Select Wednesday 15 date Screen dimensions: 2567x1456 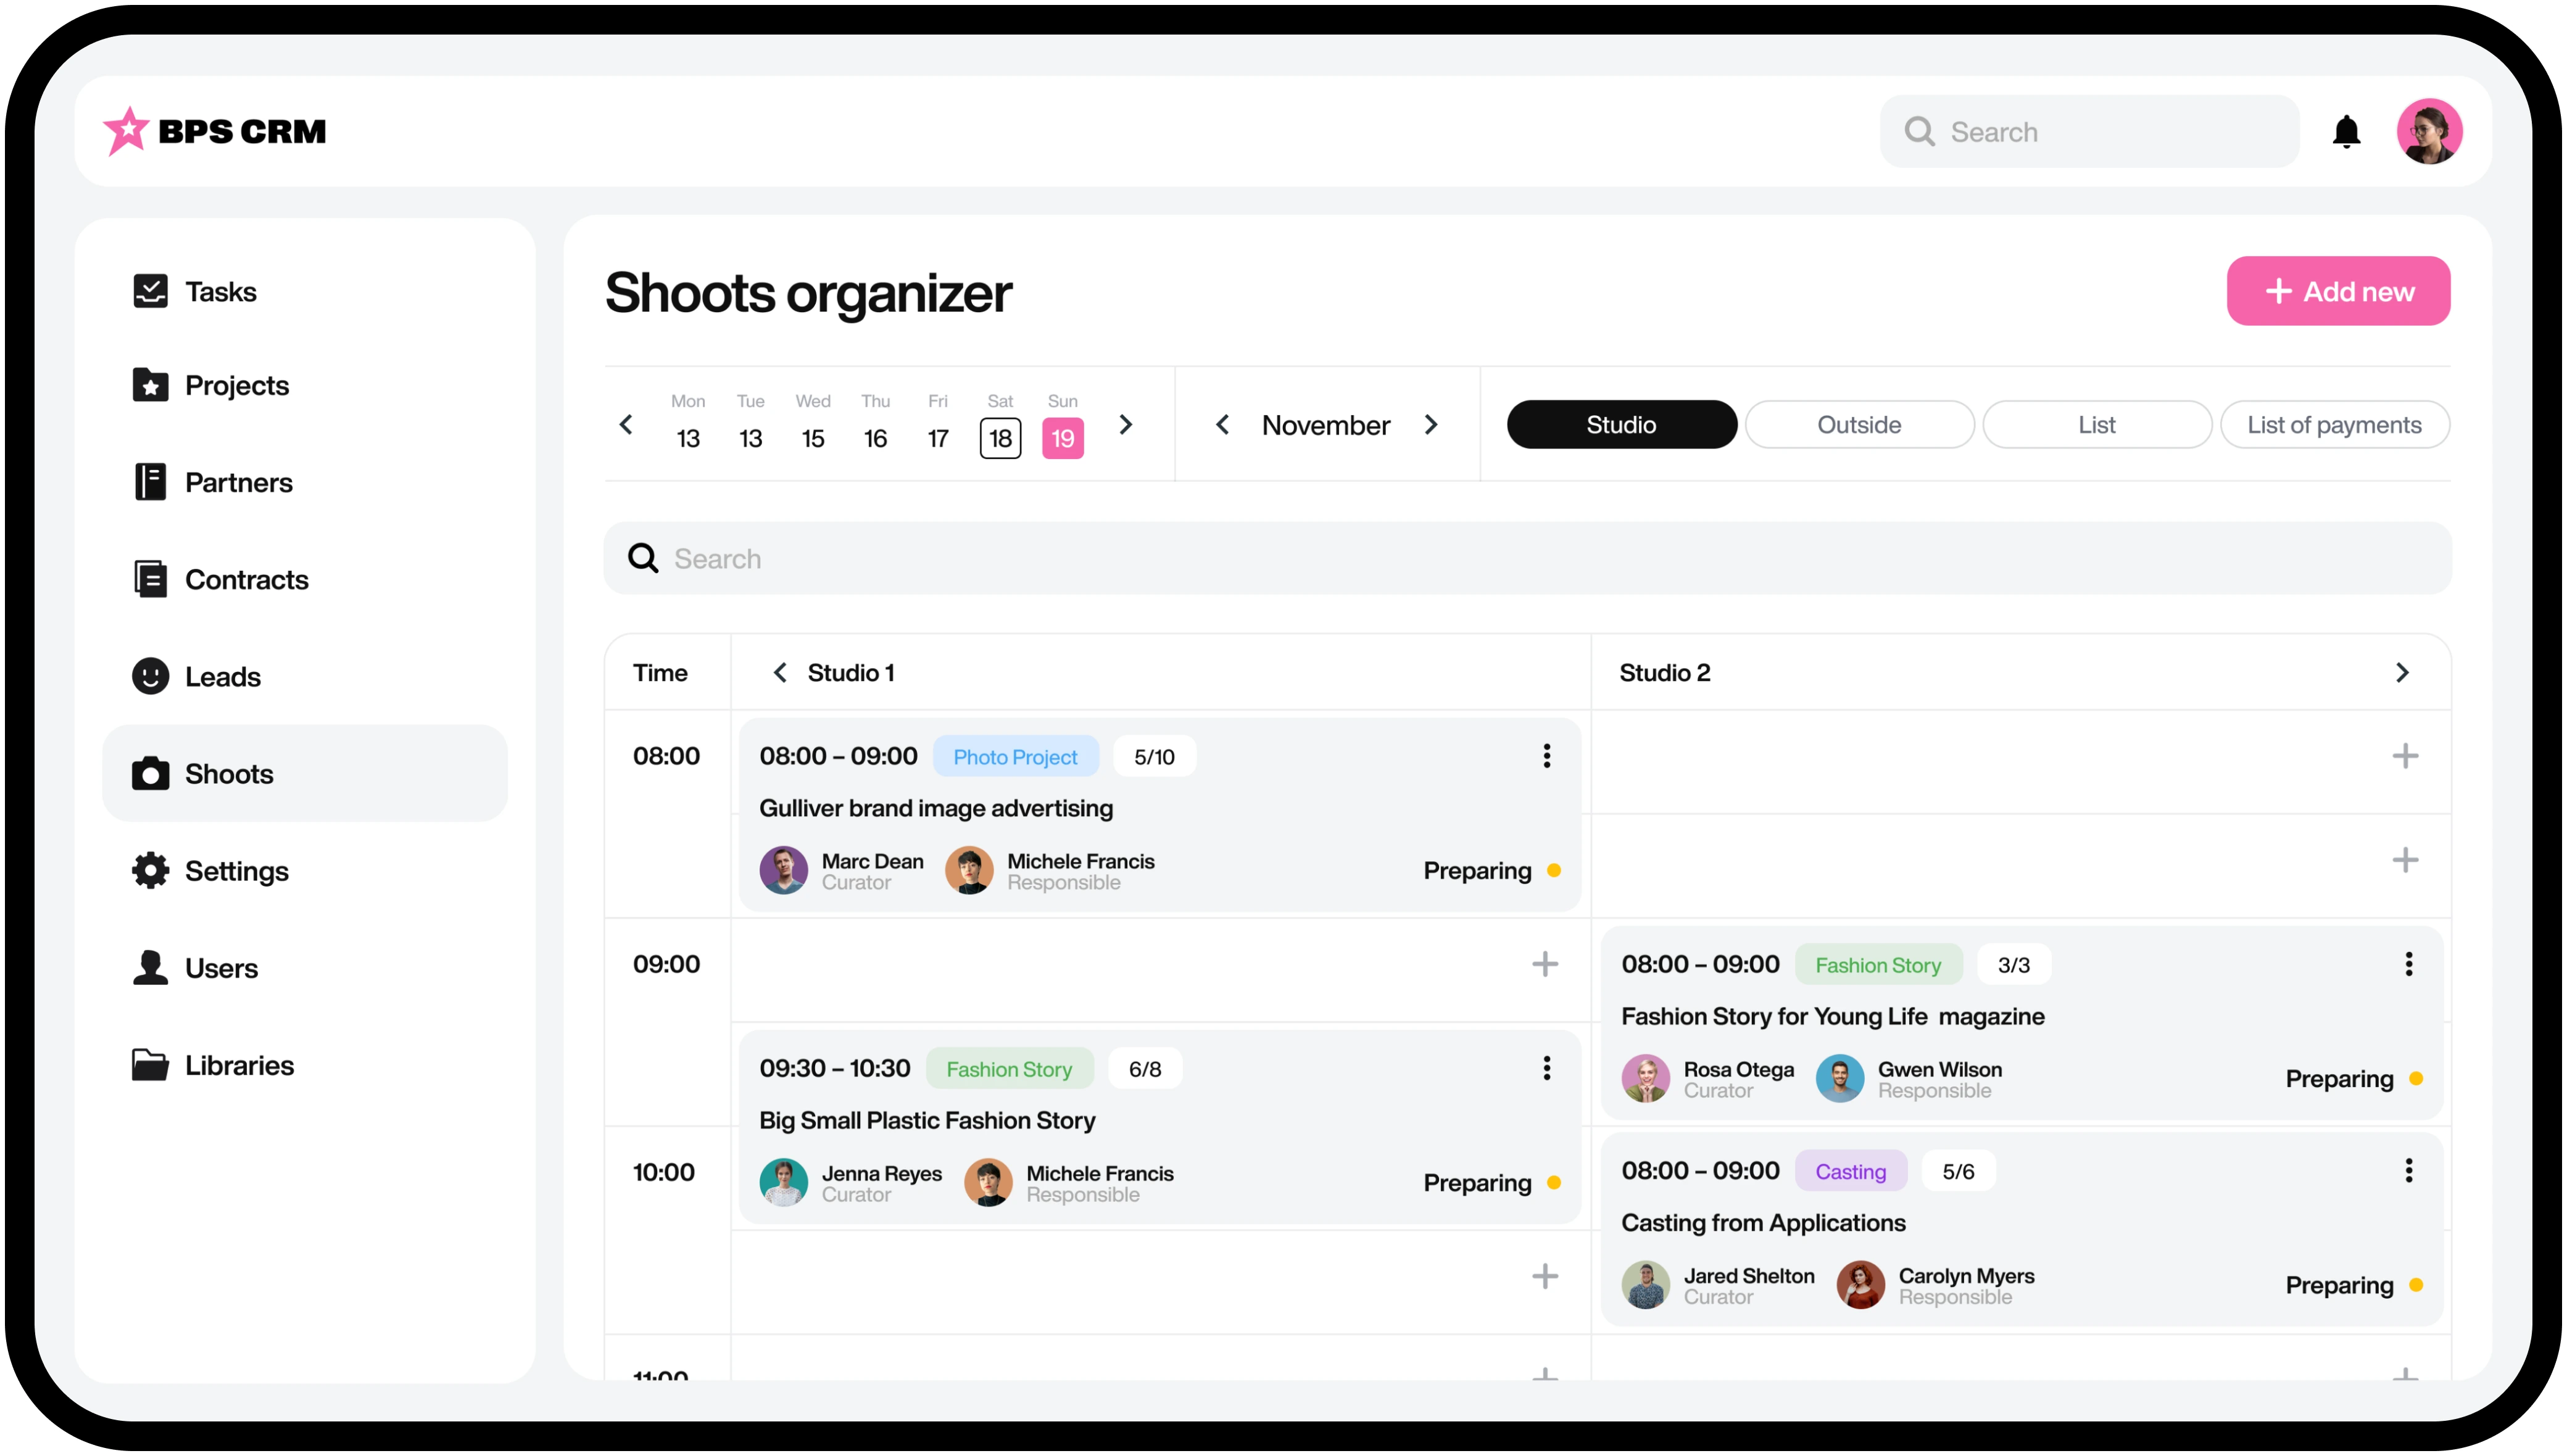coord(813,424)
